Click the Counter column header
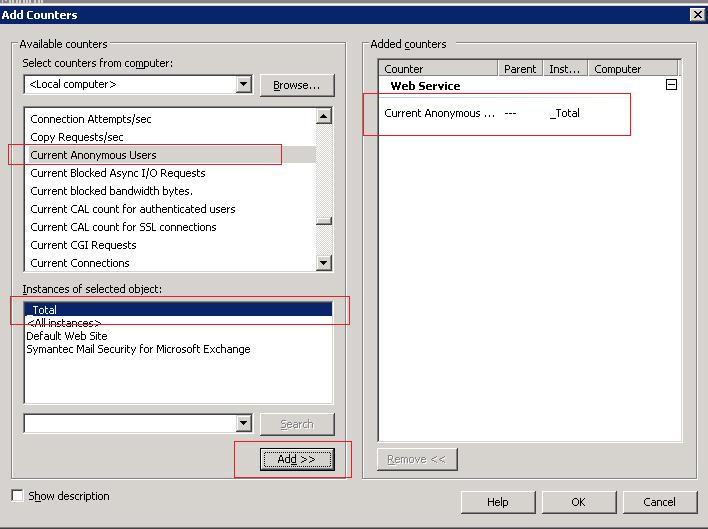708x529 pixels. pos(438,69)
